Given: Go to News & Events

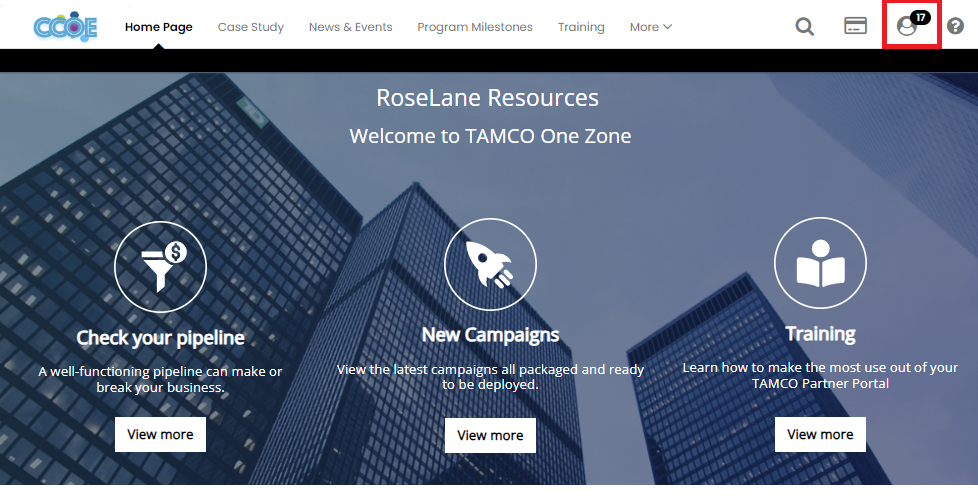Looking at the screenshot, I should pos(350,27).
